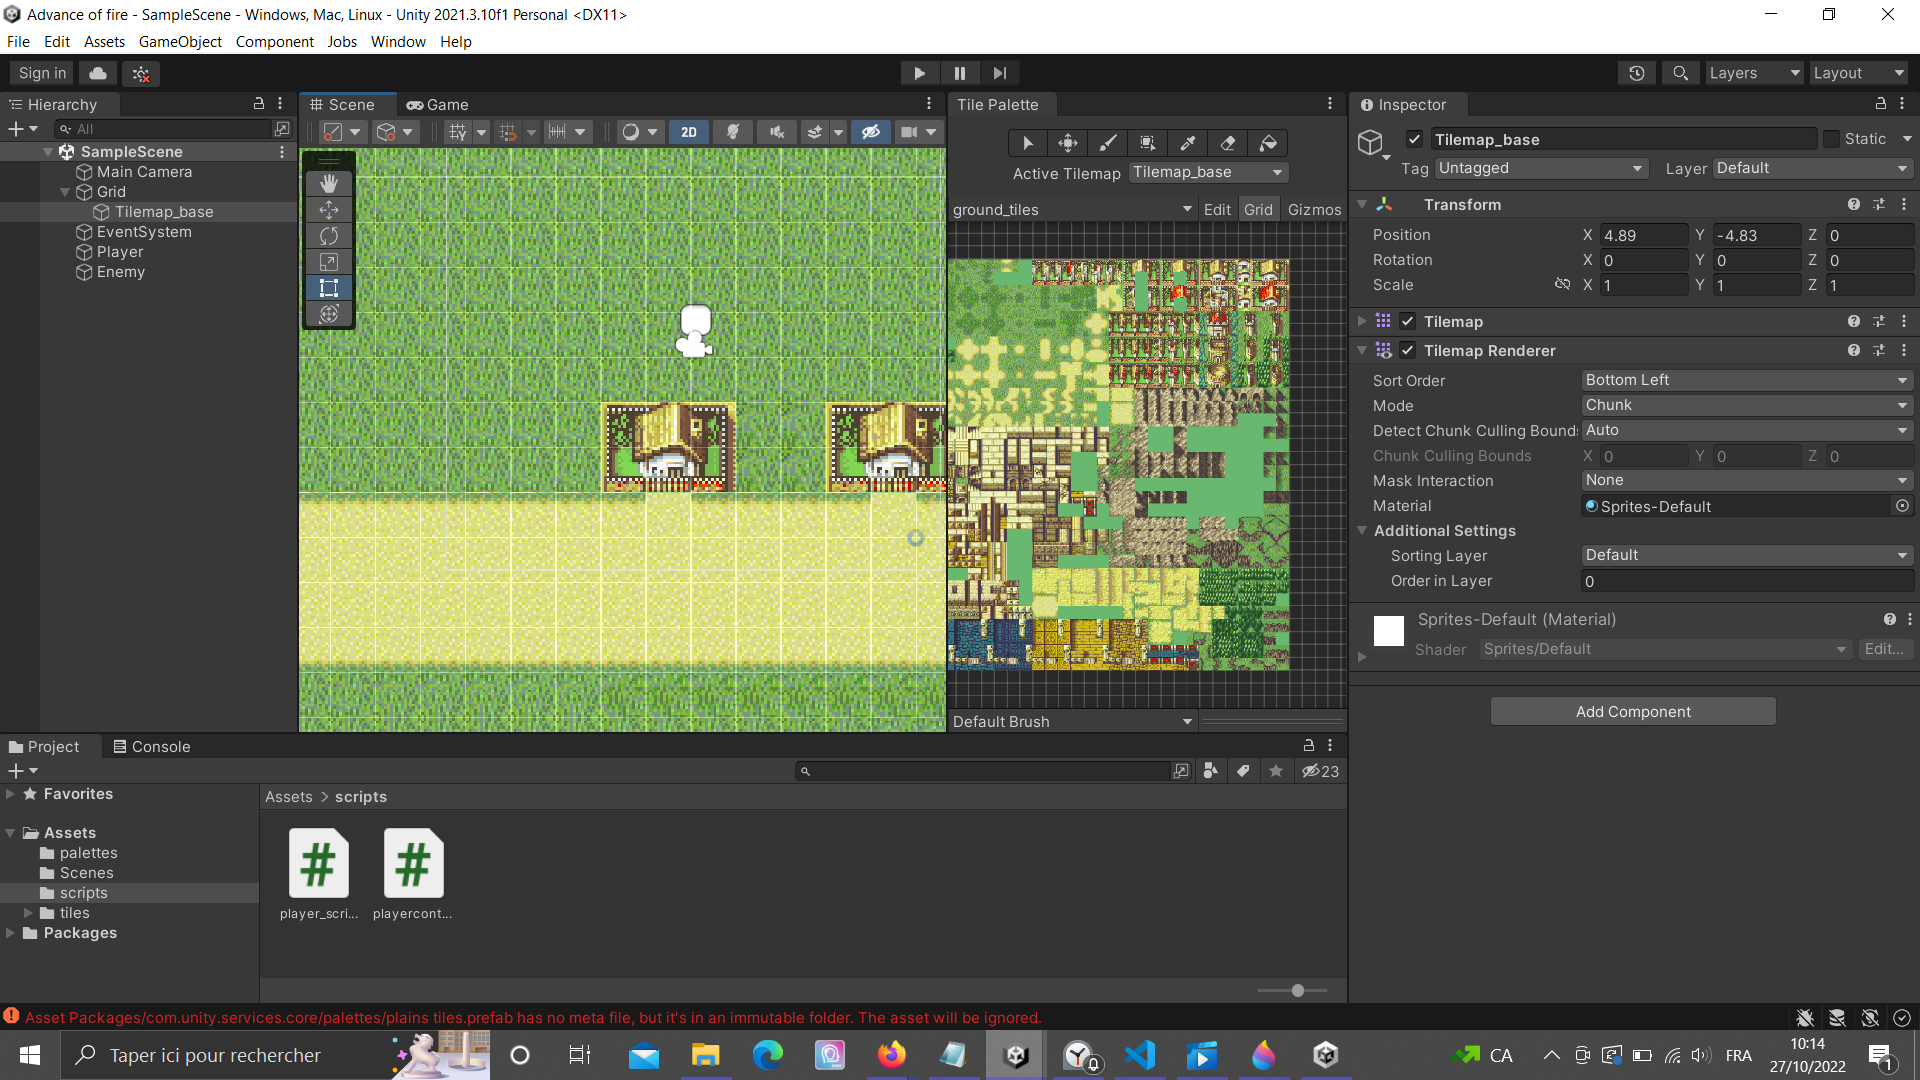This screenshot has height=1080, width=1920.
Task: Select the Hand view tool
Action: click(329, 184)
